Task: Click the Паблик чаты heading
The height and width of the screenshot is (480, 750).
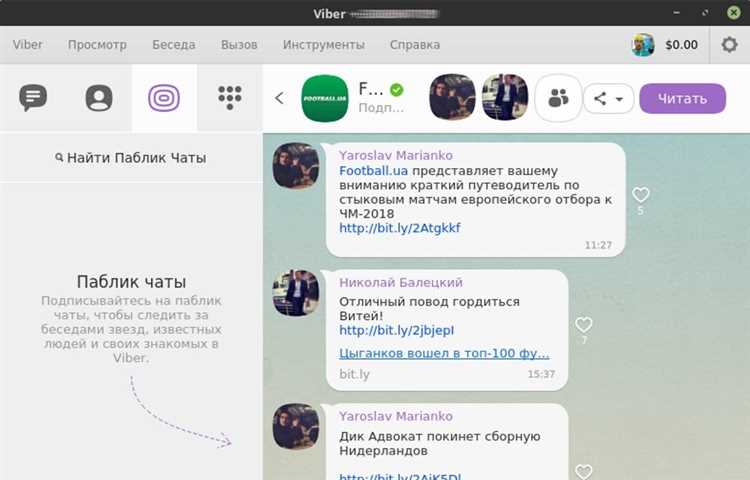Action: click(x=131, y=282)
